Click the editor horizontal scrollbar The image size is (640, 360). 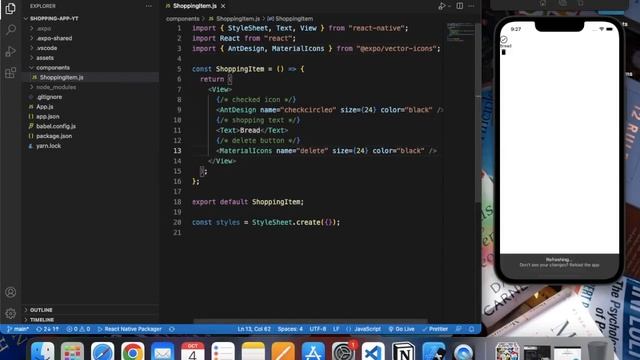[x=310, y=322]
